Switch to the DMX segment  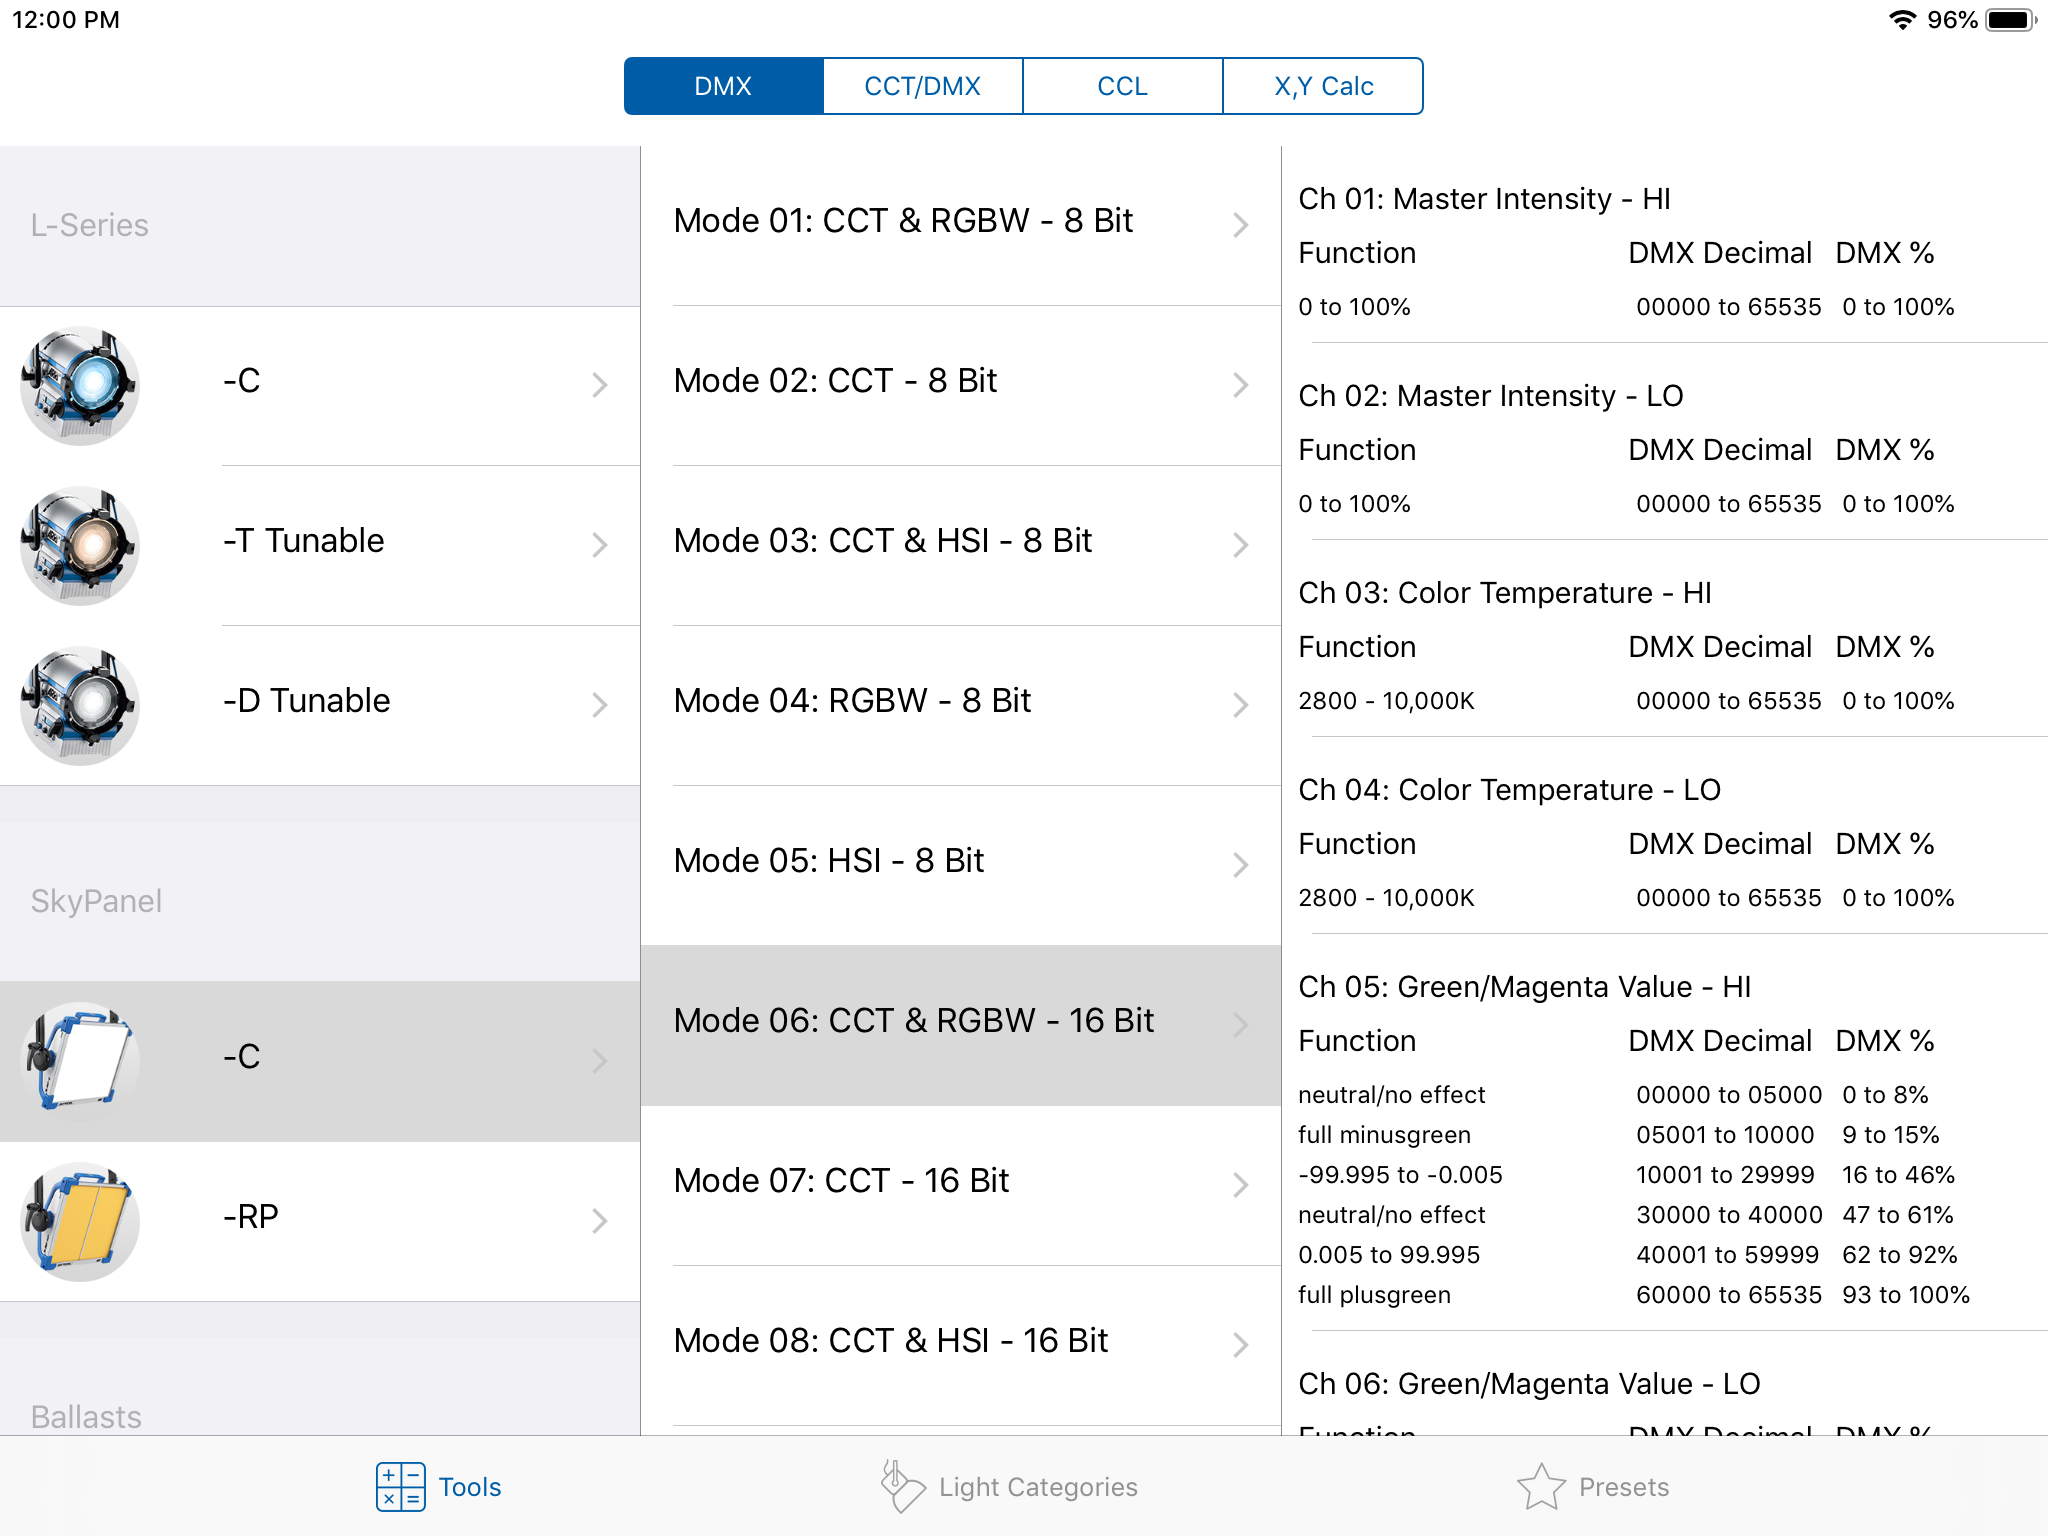click(x=723, y=86)
